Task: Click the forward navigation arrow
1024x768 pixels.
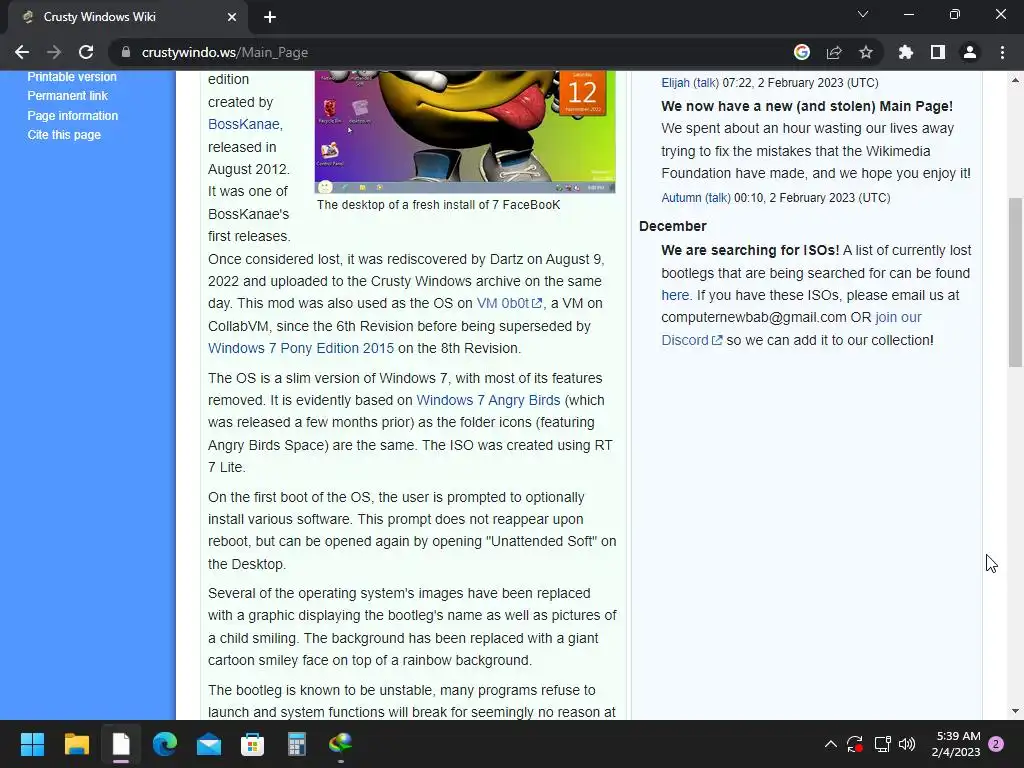Action: click(54, 52)
